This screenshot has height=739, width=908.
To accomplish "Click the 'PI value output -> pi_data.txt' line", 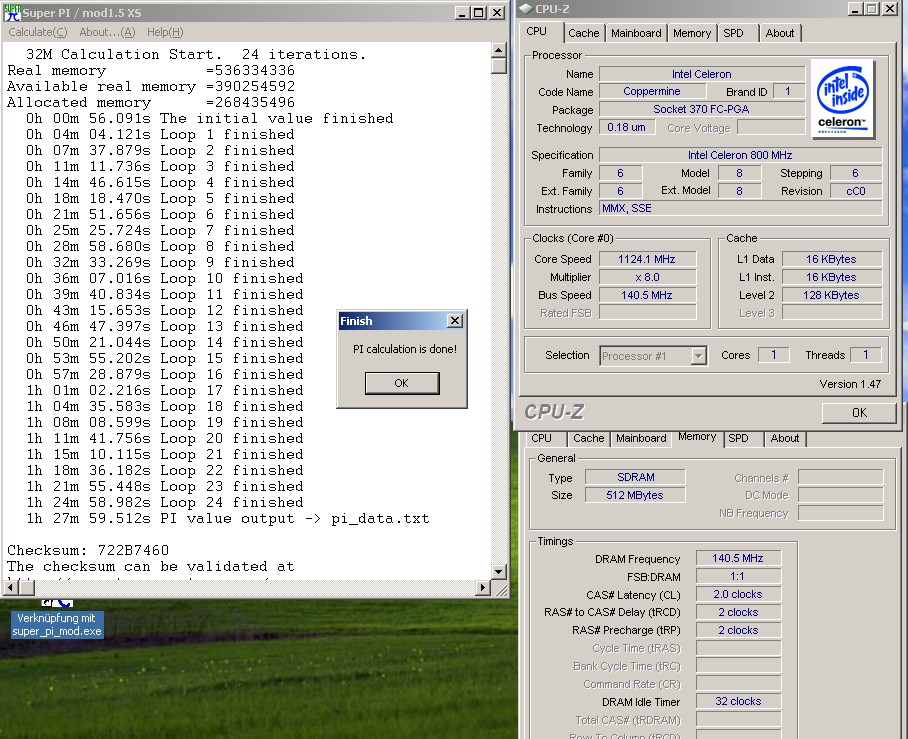I will coord(228,518).
